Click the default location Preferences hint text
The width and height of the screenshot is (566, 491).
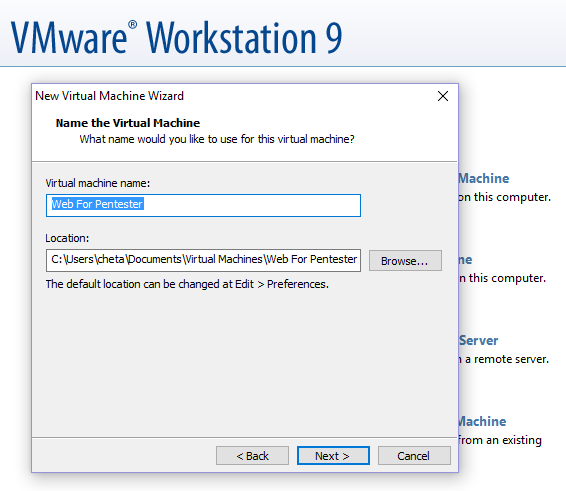(187, 284)
